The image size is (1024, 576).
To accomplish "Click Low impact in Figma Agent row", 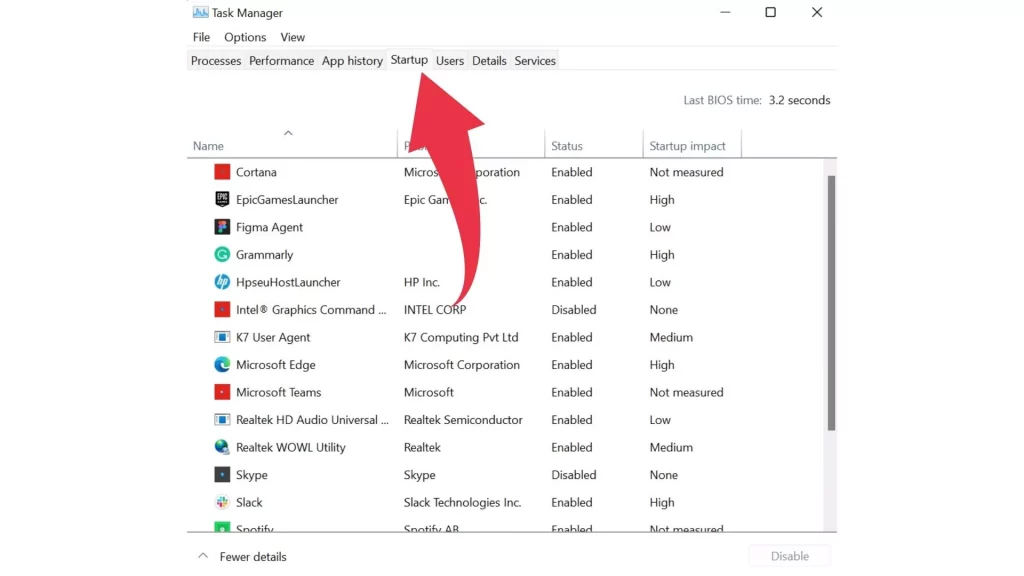I will tap(660, 227).
